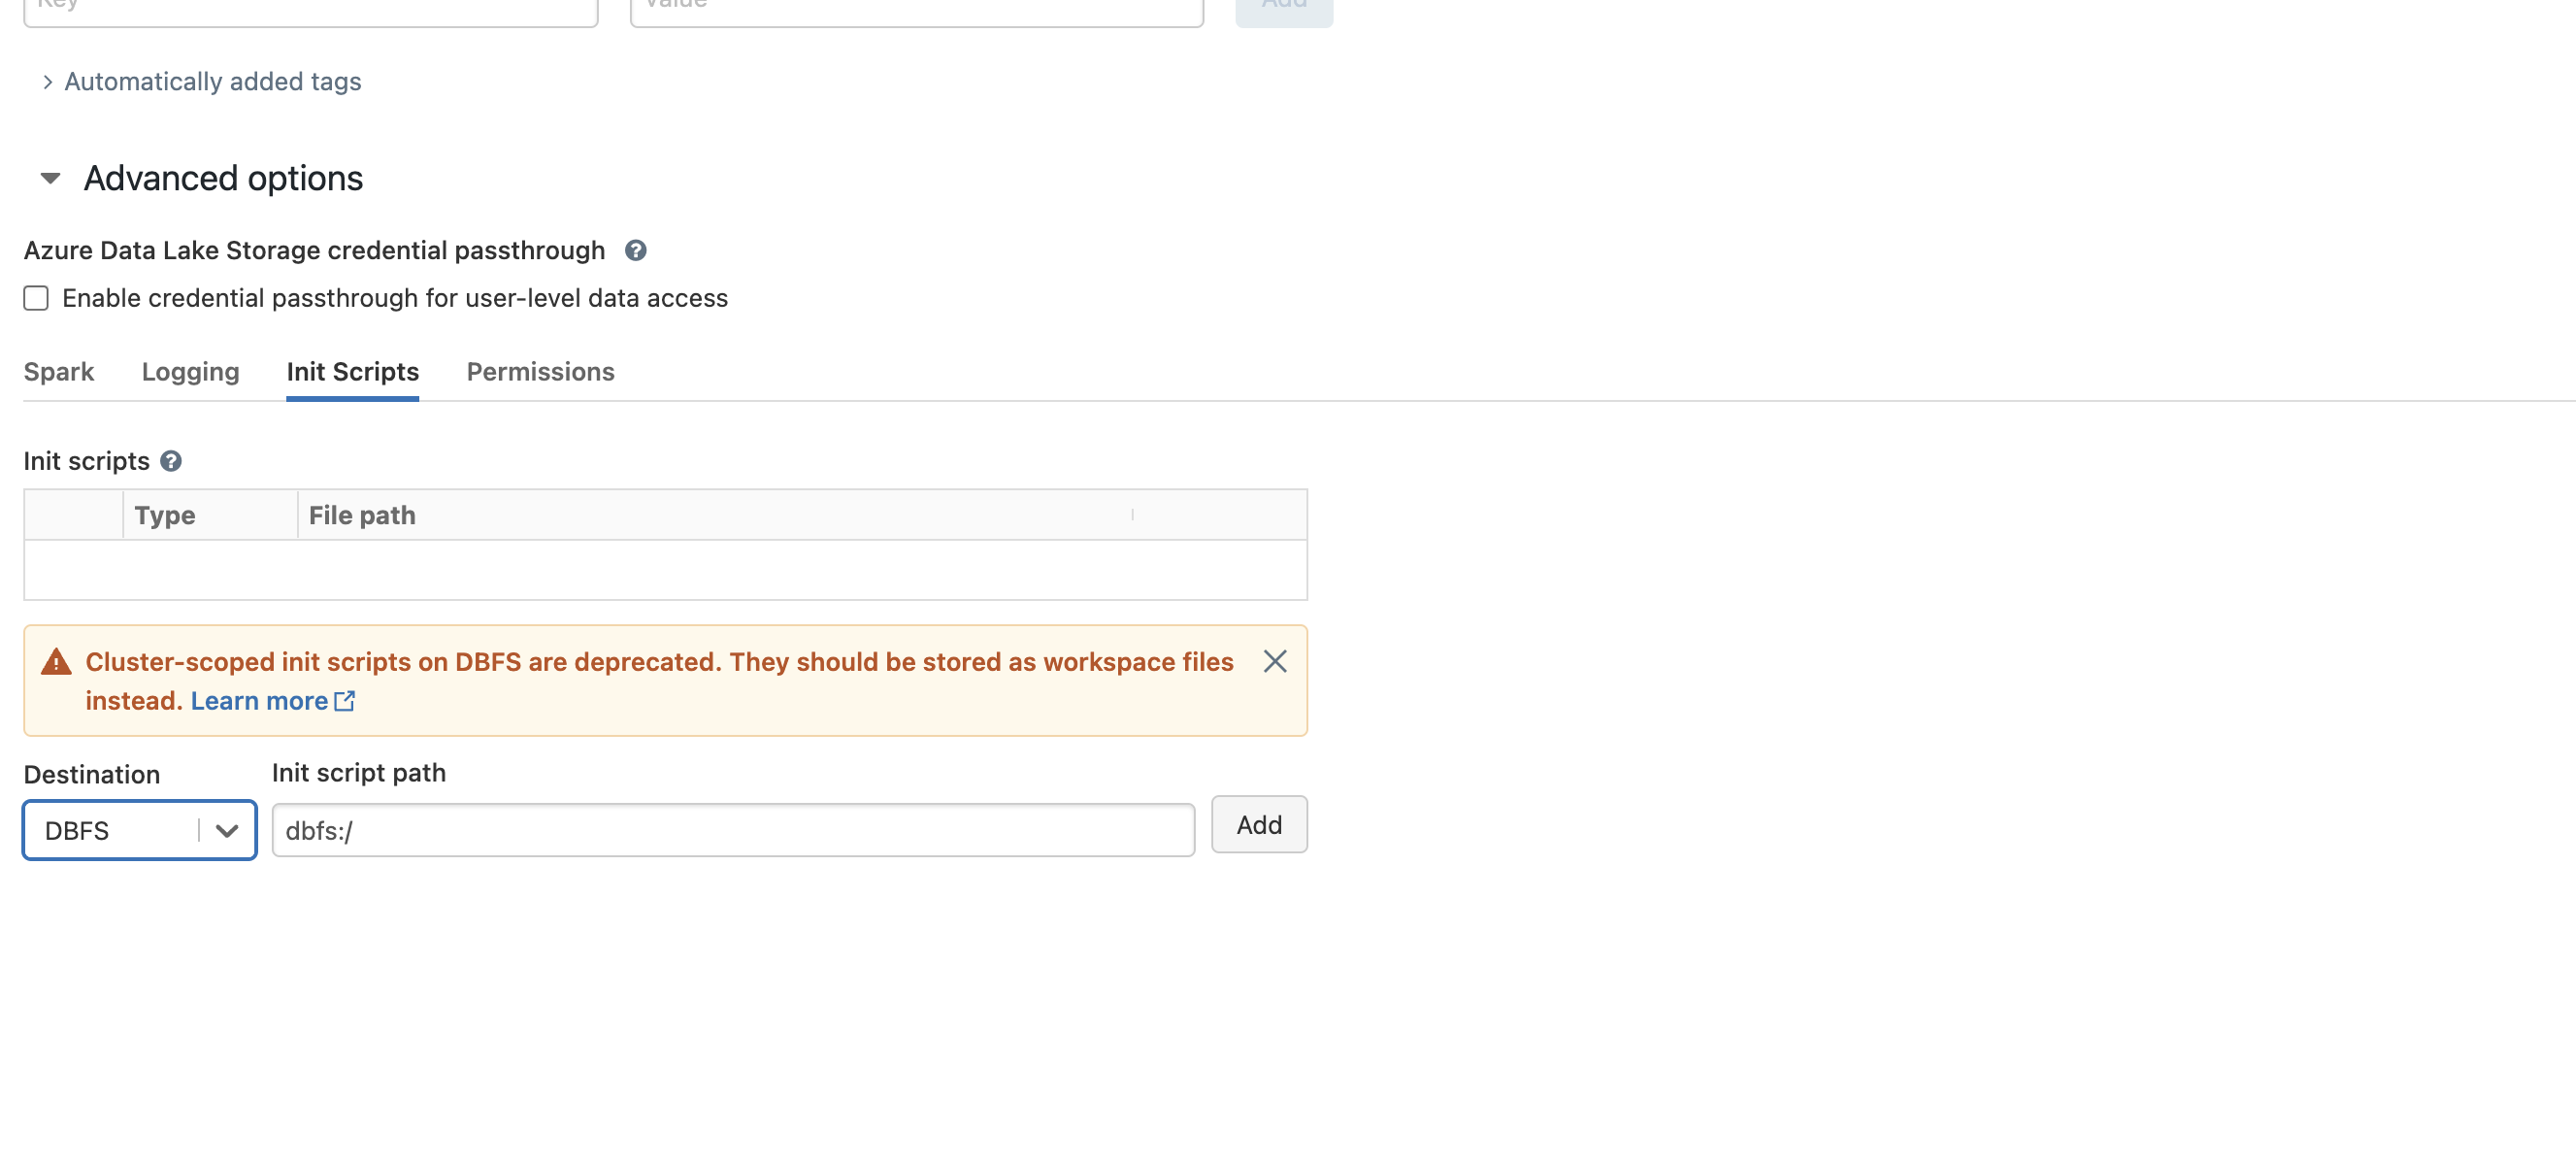Viewport: 2576px width, 1165px height.
Task: Click the Init script path input field
Action: pos(732,830)
